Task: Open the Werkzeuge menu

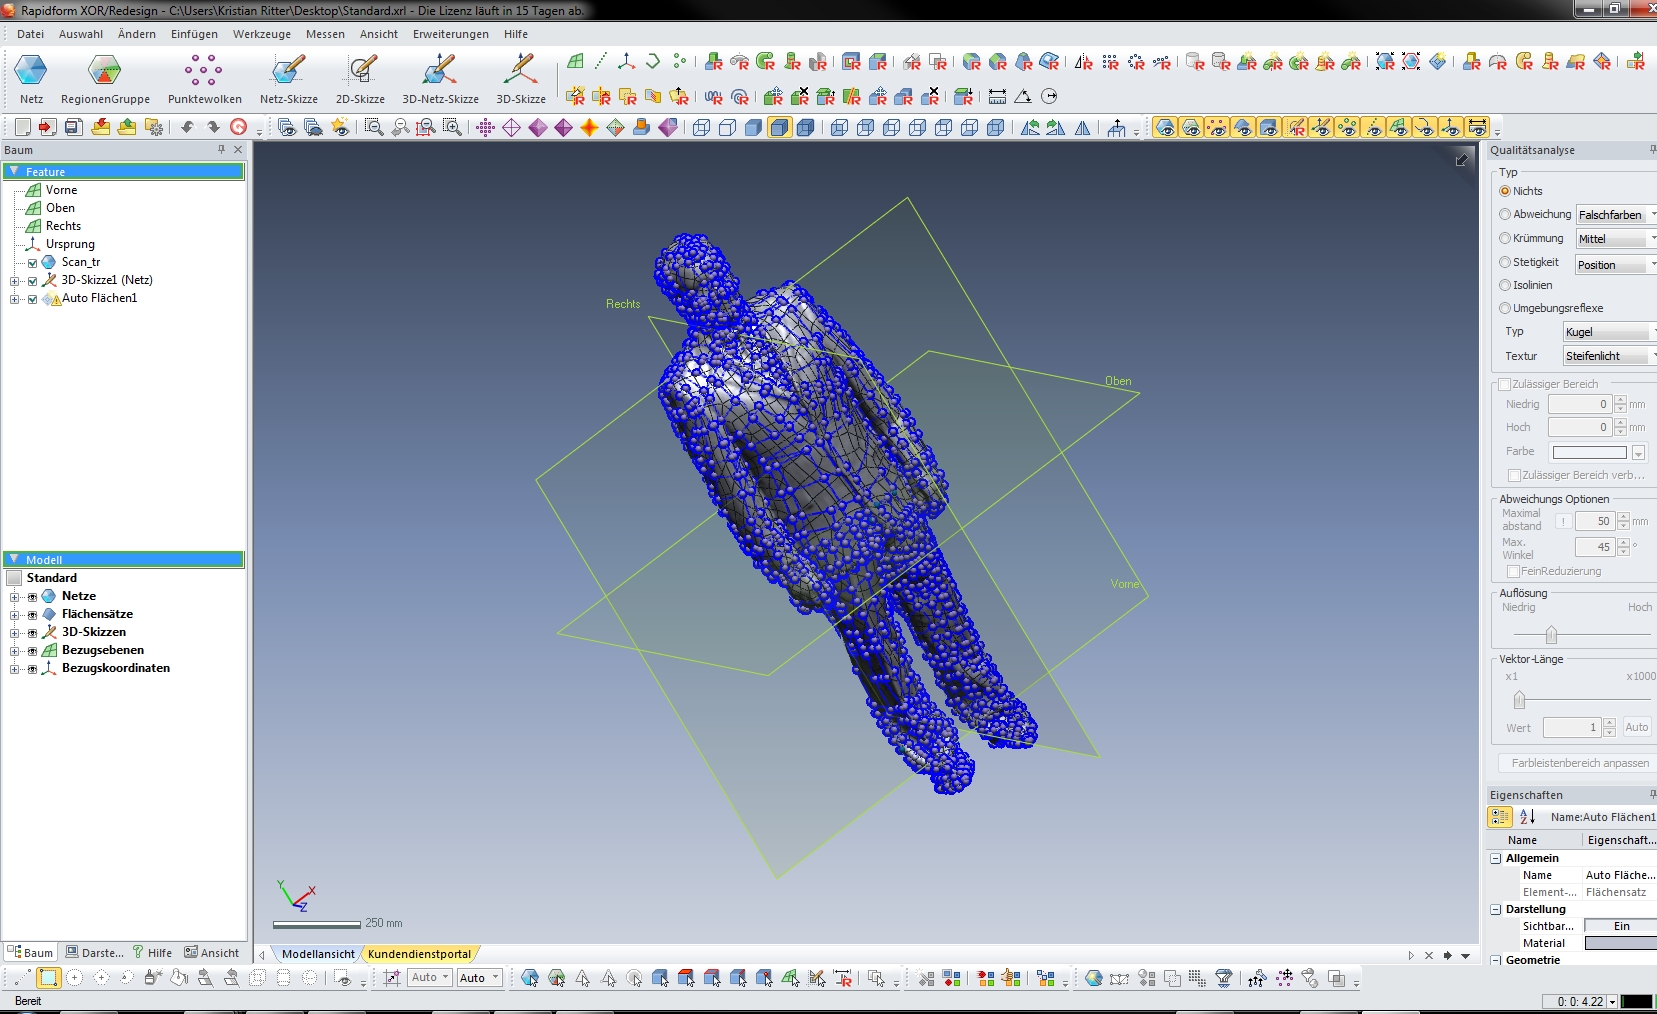Action: 261,34
